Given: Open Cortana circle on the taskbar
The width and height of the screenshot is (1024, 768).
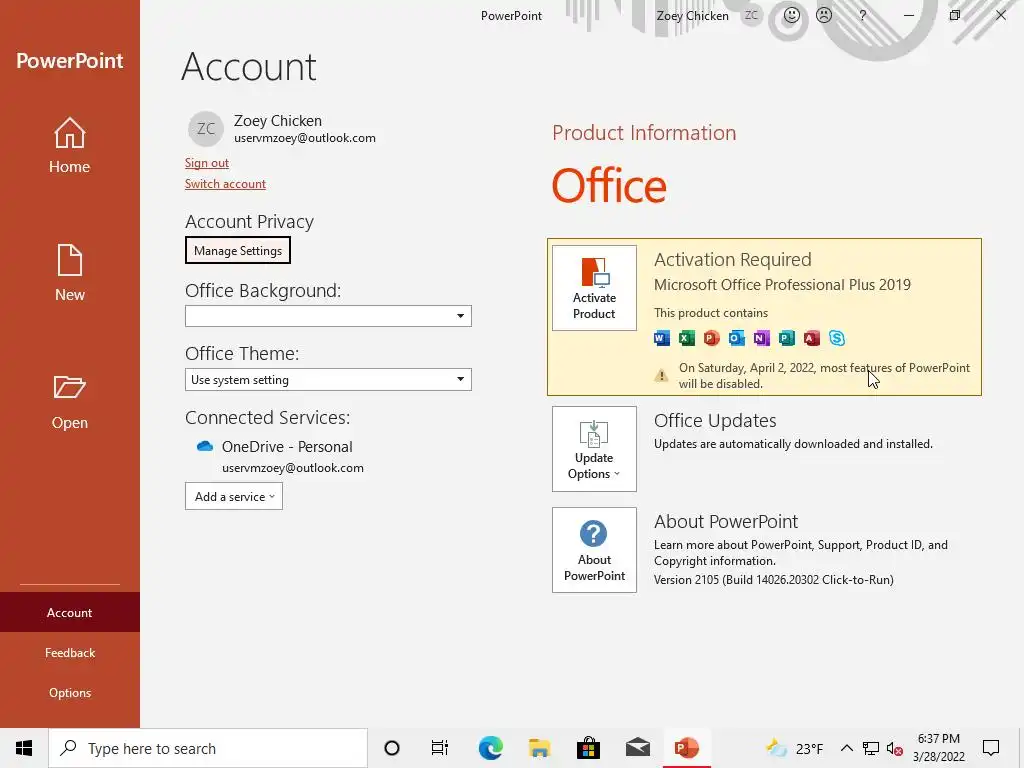Looking at the screenshot, I should [x=392, y=748].
